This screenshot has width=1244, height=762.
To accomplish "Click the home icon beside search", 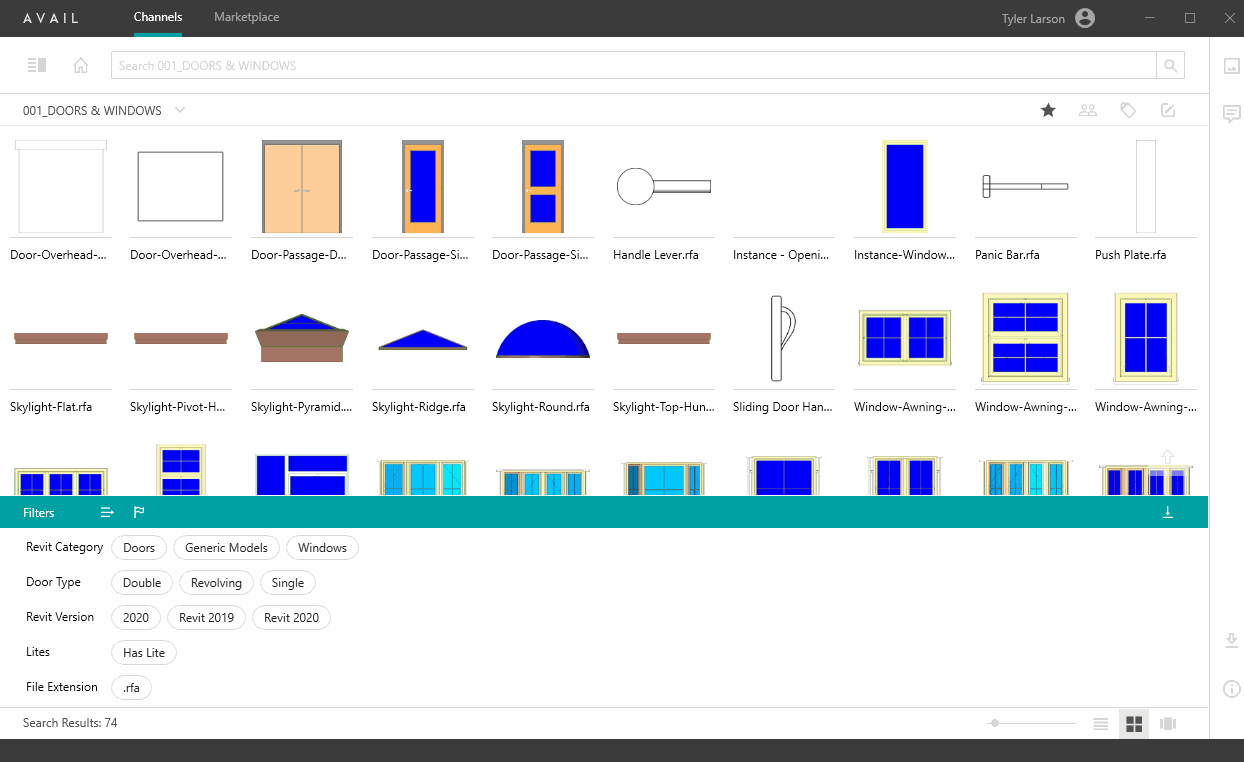I will (81, 66).
